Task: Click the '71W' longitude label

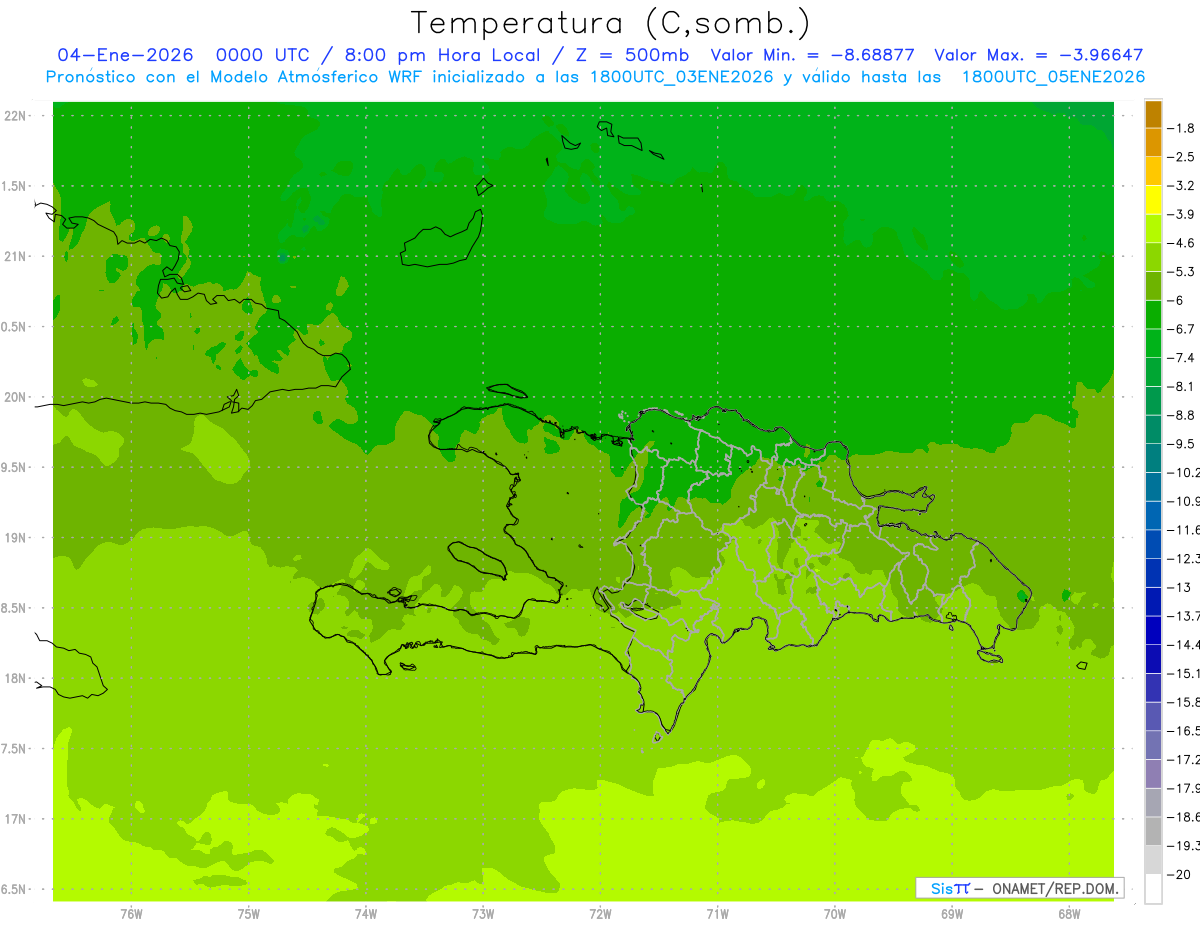Action: 717,913
